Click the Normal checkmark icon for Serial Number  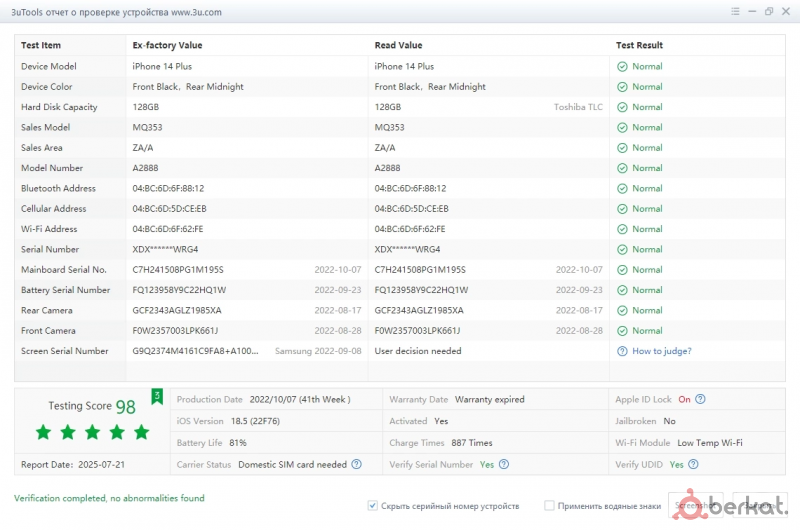click(x=622, y=249)
